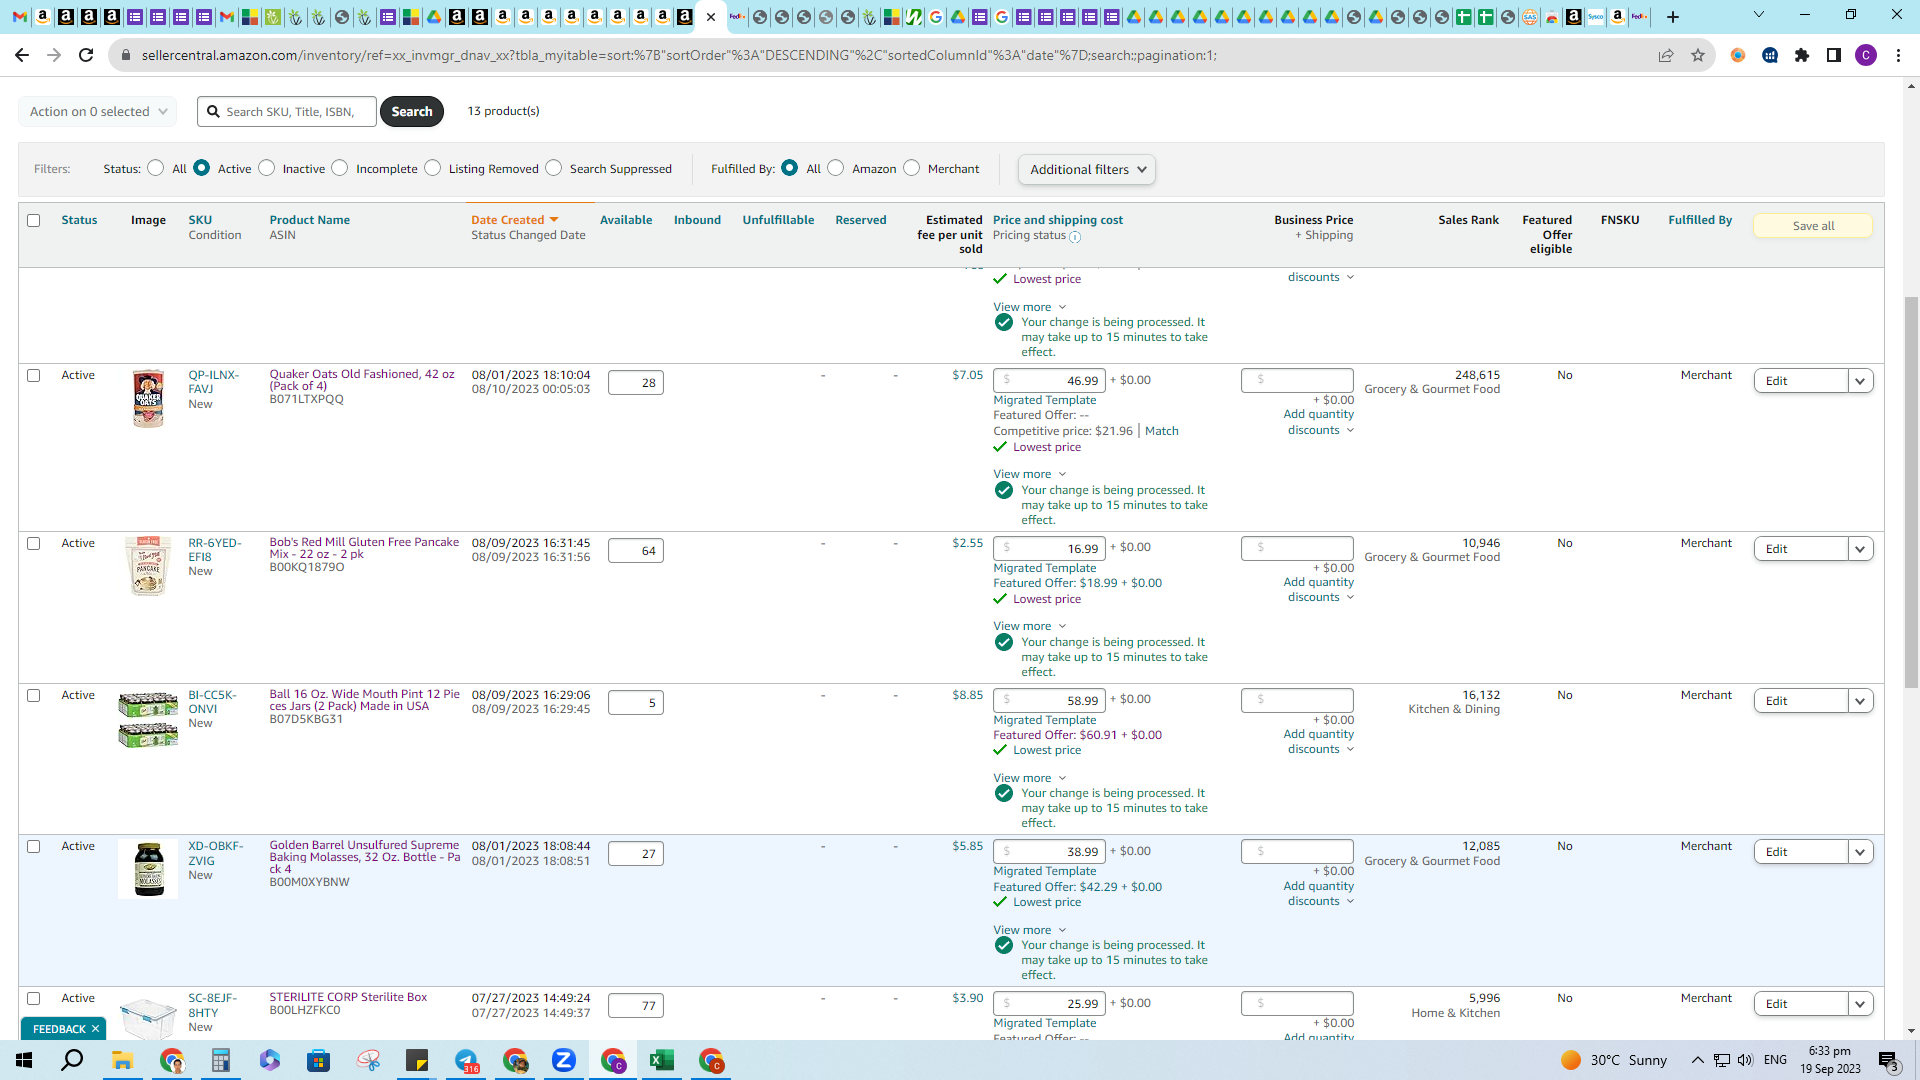The height and width of the screenshot is (1080, 1920).
Task: Open SKU link XD-OBKF-ZVIG
Action: coord(216,853)
